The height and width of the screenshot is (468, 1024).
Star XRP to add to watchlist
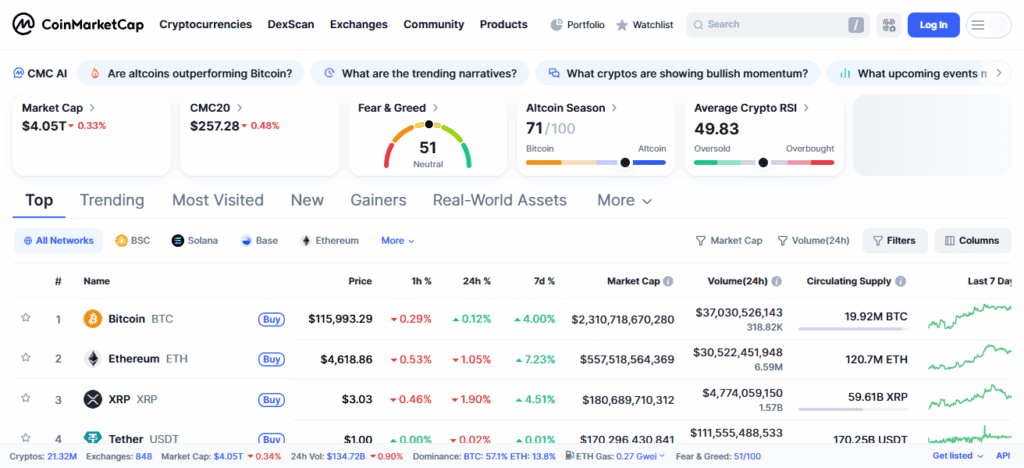pyautogui.click(x=25, y=398)
